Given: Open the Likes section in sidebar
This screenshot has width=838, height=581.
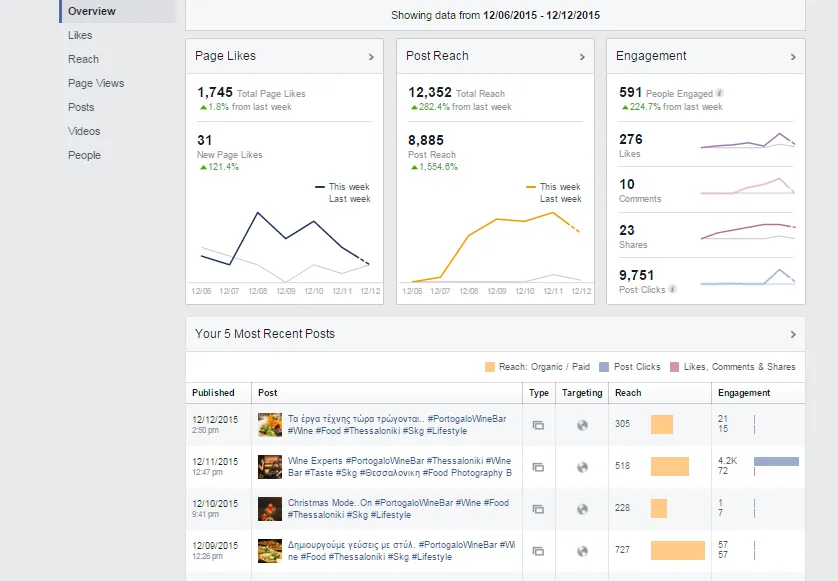Looking at the screenshot, I should (x=80, y=35).
